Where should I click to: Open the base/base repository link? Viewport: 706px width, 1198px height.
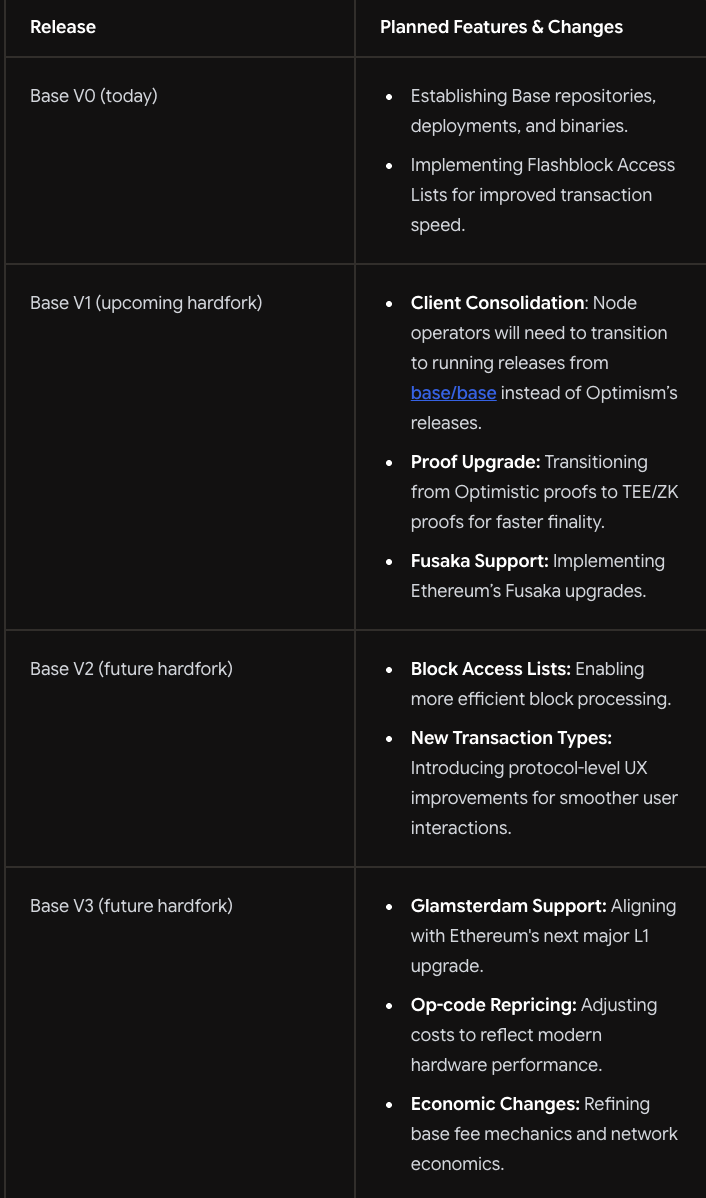click(453, 393)
